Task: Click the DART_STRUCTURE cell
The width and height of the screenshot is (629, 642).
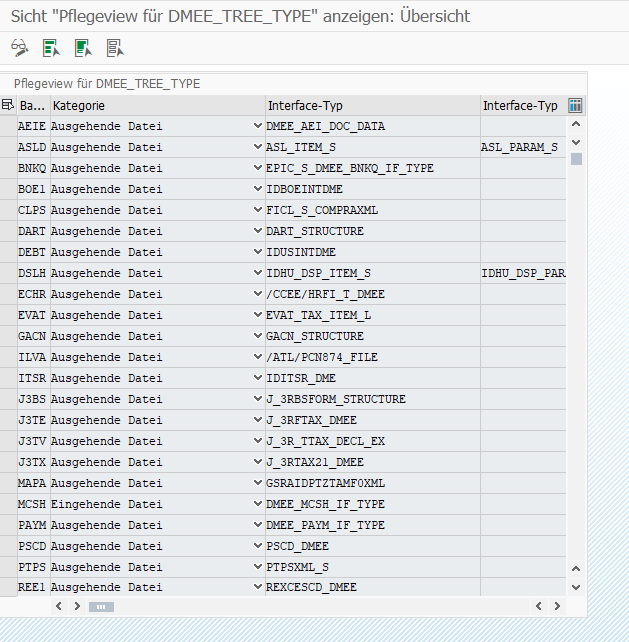Action: [x=373, y=231]
